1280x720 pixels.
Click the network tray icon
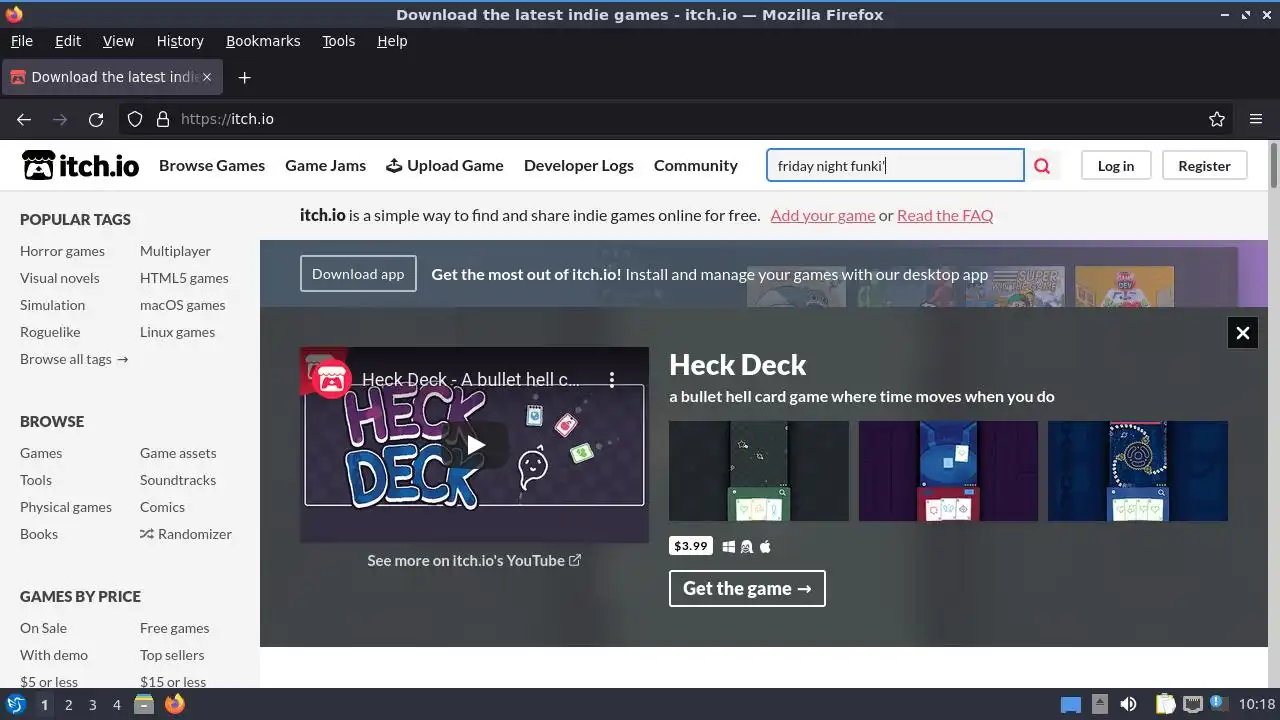(1192, 704)
